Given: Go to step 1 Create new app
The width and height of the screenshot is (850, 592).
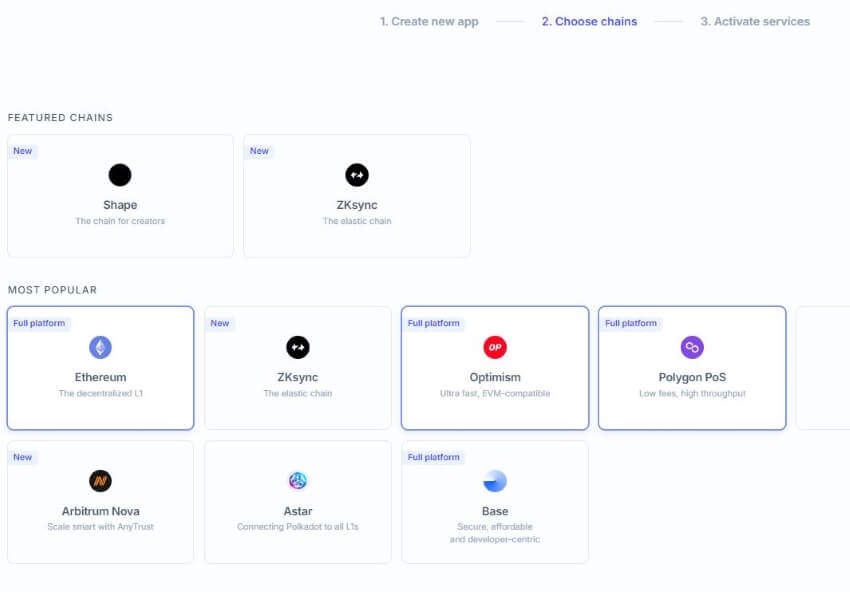Looking at the screenshot, I should (430, 21).
